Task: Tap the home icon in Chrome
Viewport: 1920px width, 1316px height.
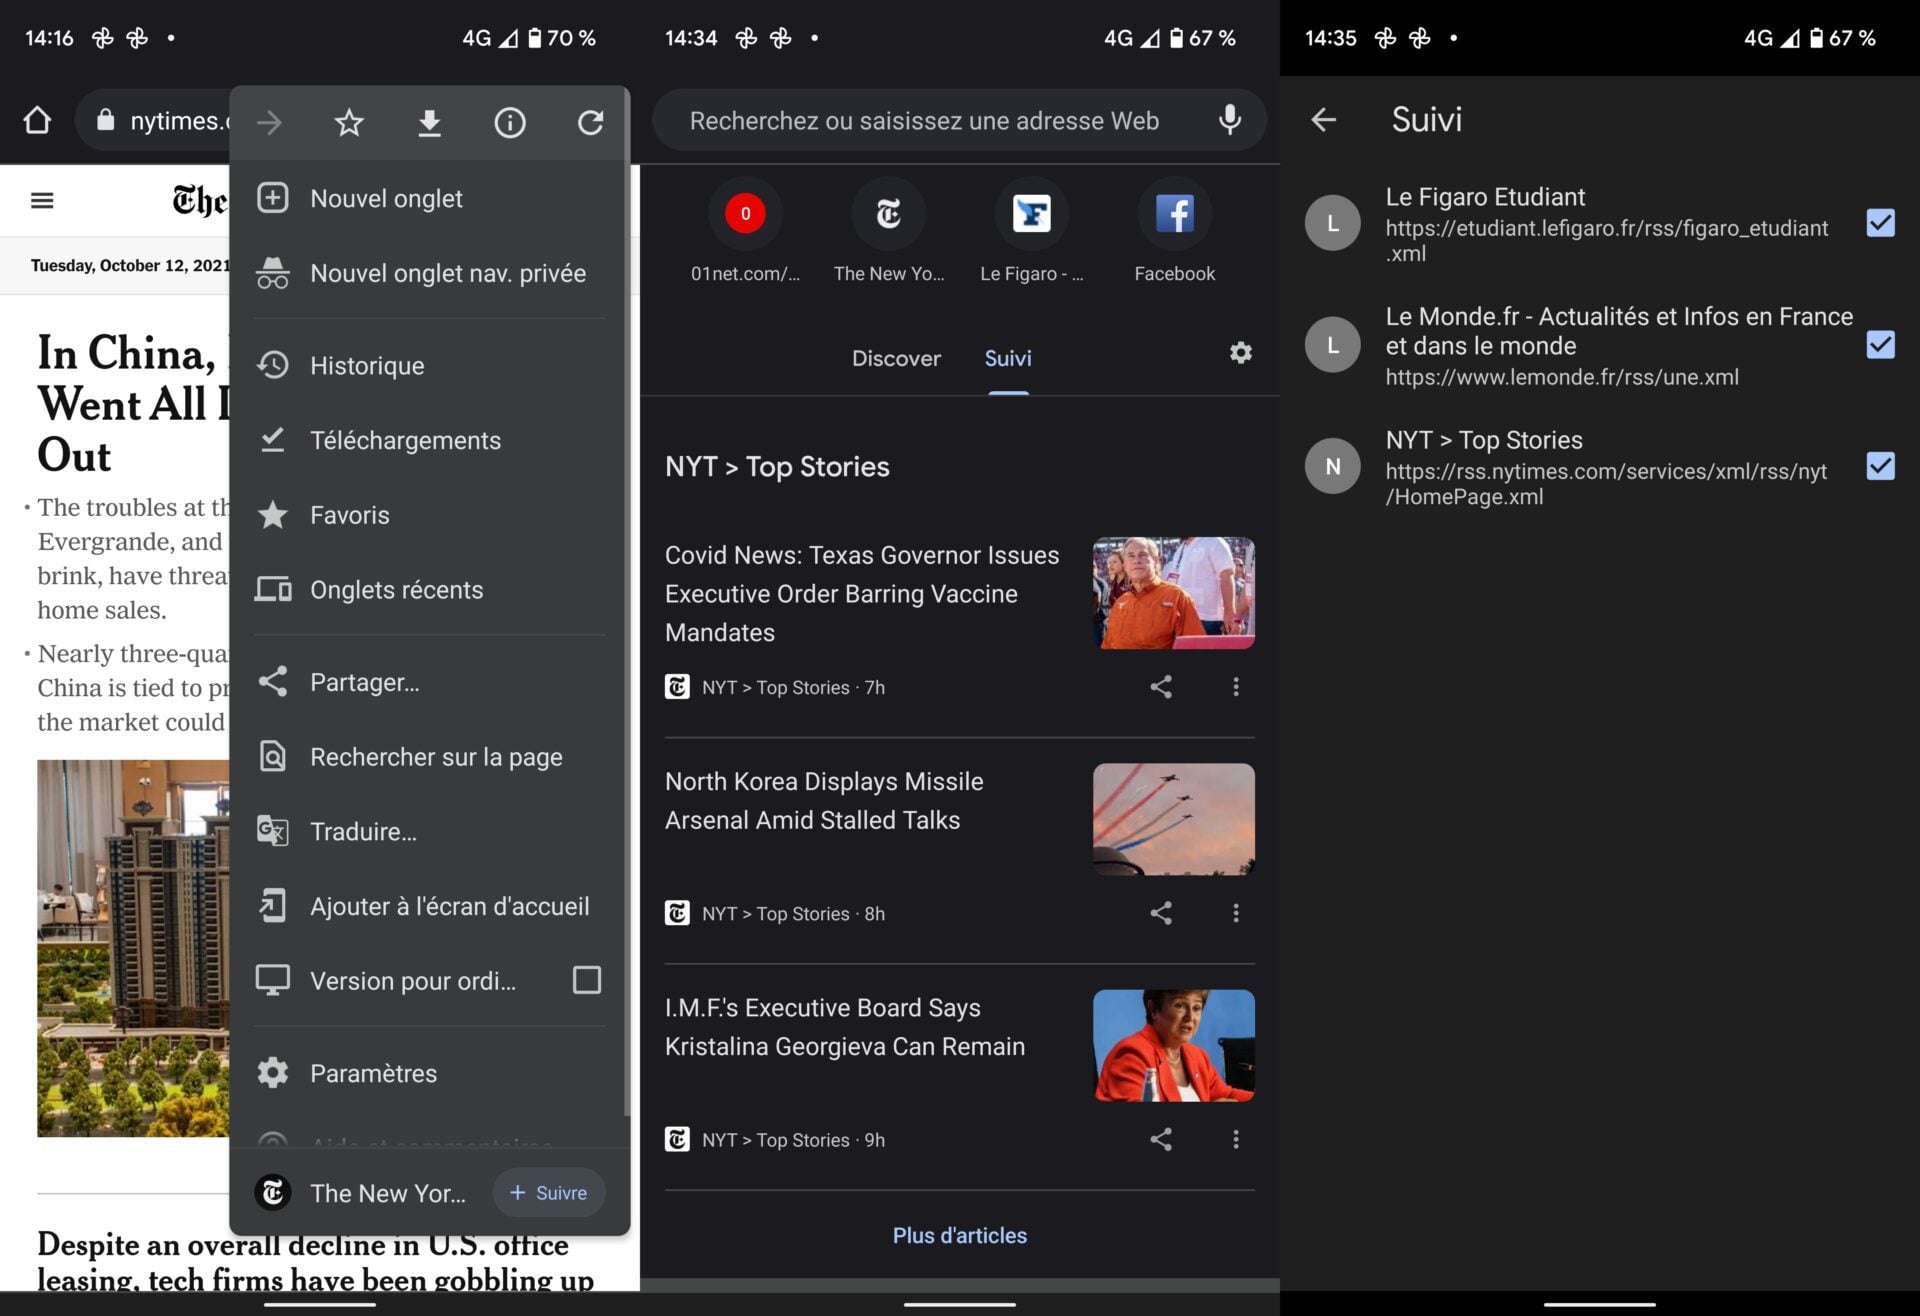Action: click(x=37, y=121)
